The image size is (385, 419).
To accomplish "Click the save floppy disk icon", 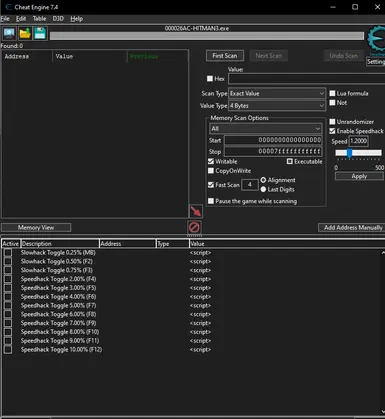I will (x=40, y=33).
